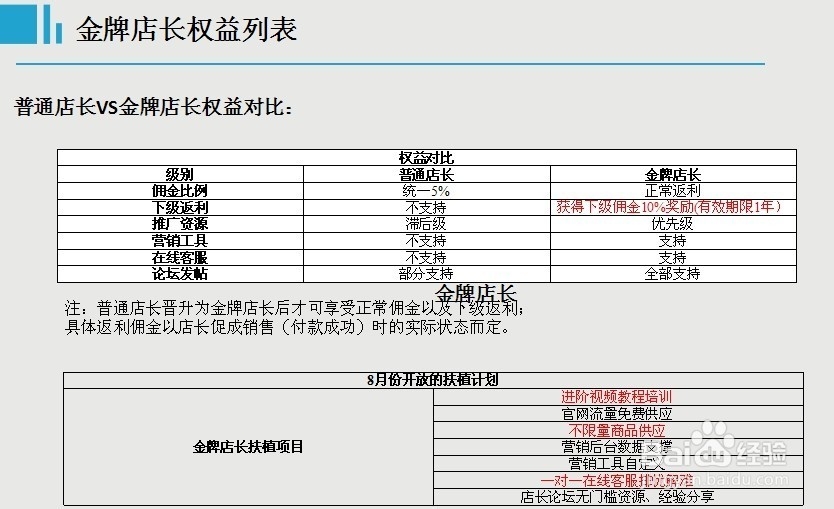
Task: Select the 论坛发帖 row label
Action: 180,273
